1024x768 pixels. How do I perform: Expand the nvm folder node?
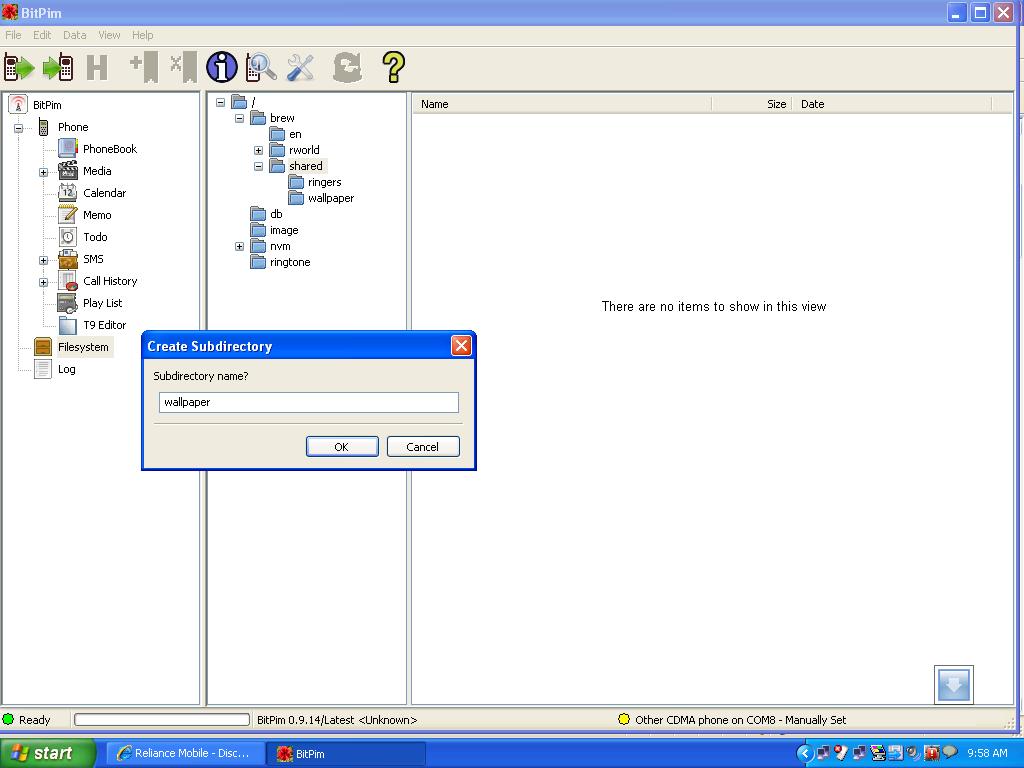[240, 247]
